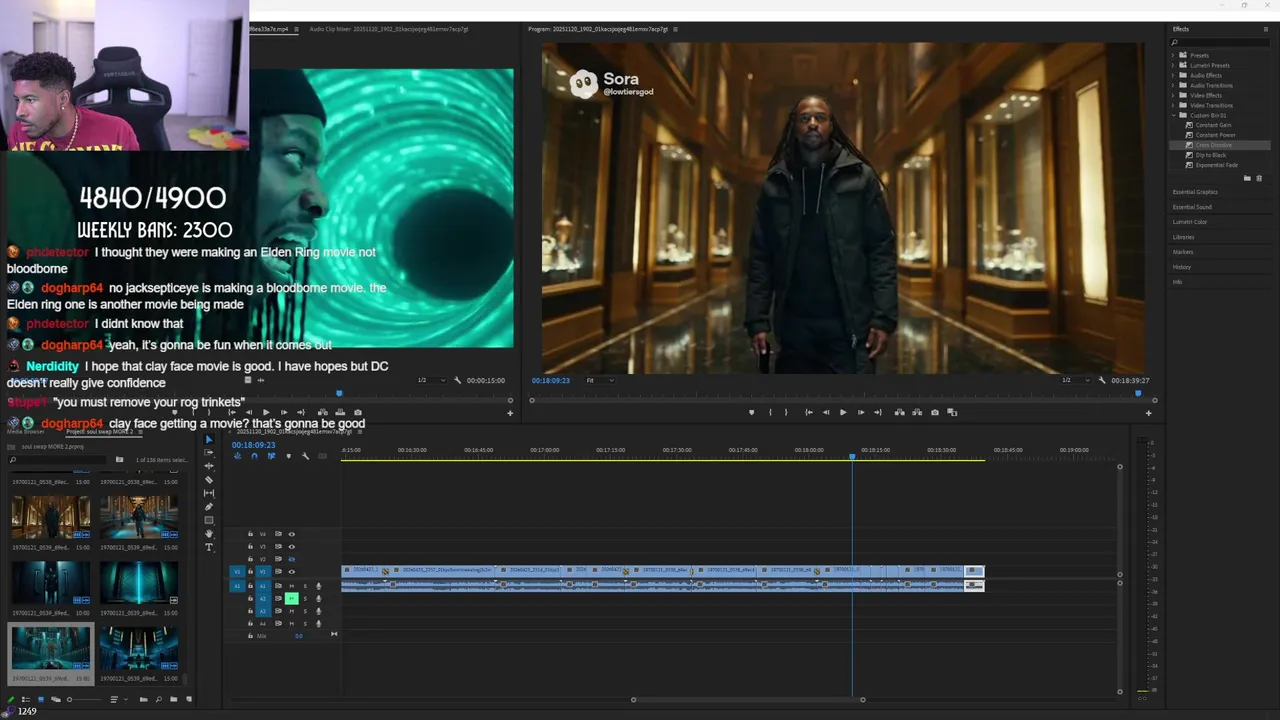Toggle V4 track output eye
This screenshot has width=1280, height=720.
click(x=292, y=534)
